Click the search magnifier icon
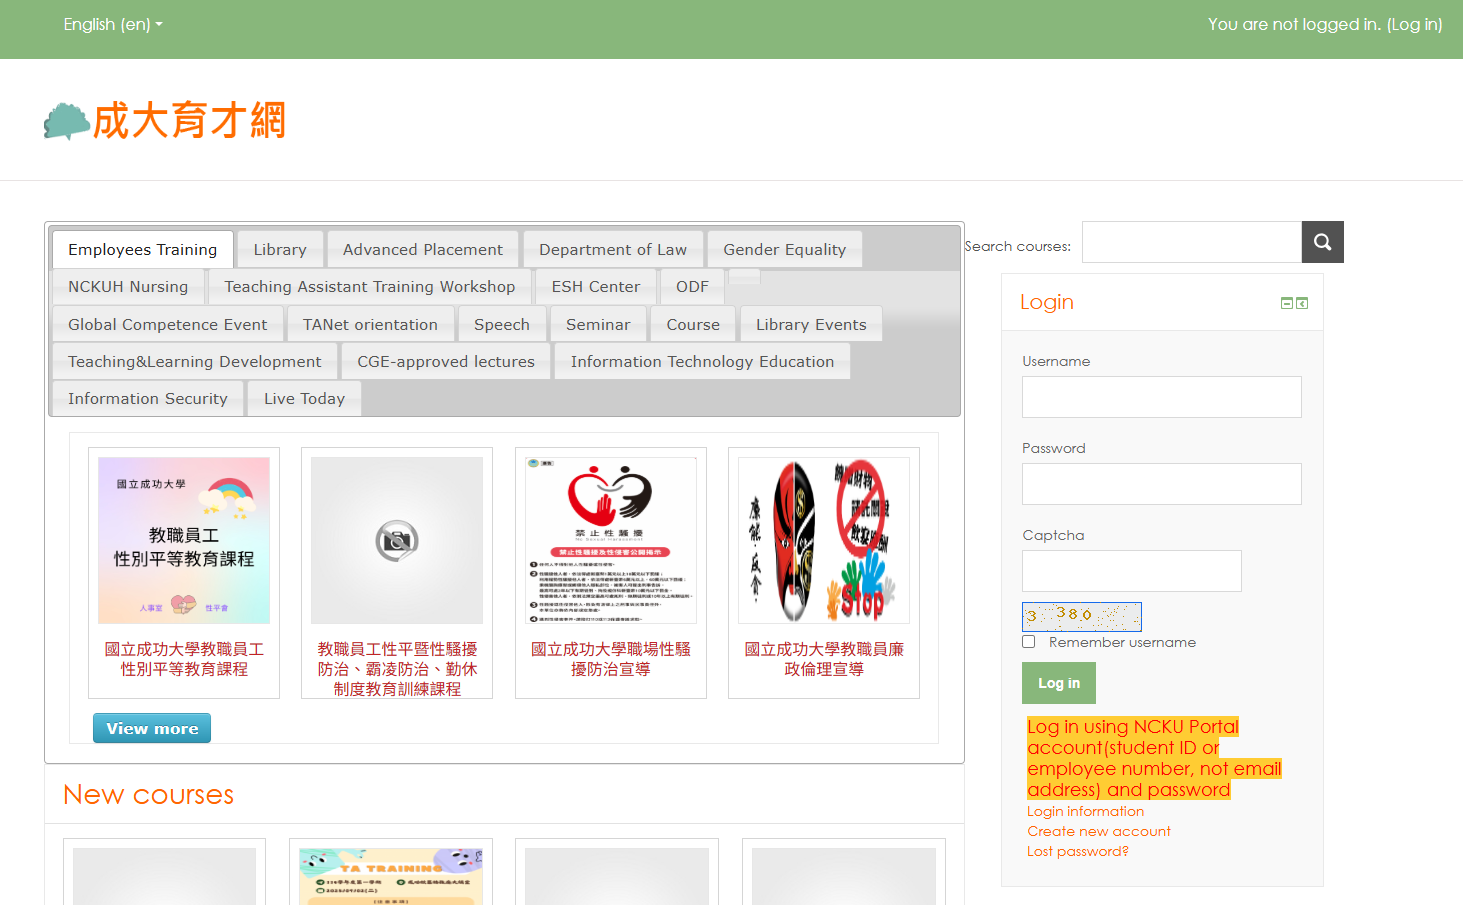Viewport: 1463px width, 905px height. coord(1322,242)
